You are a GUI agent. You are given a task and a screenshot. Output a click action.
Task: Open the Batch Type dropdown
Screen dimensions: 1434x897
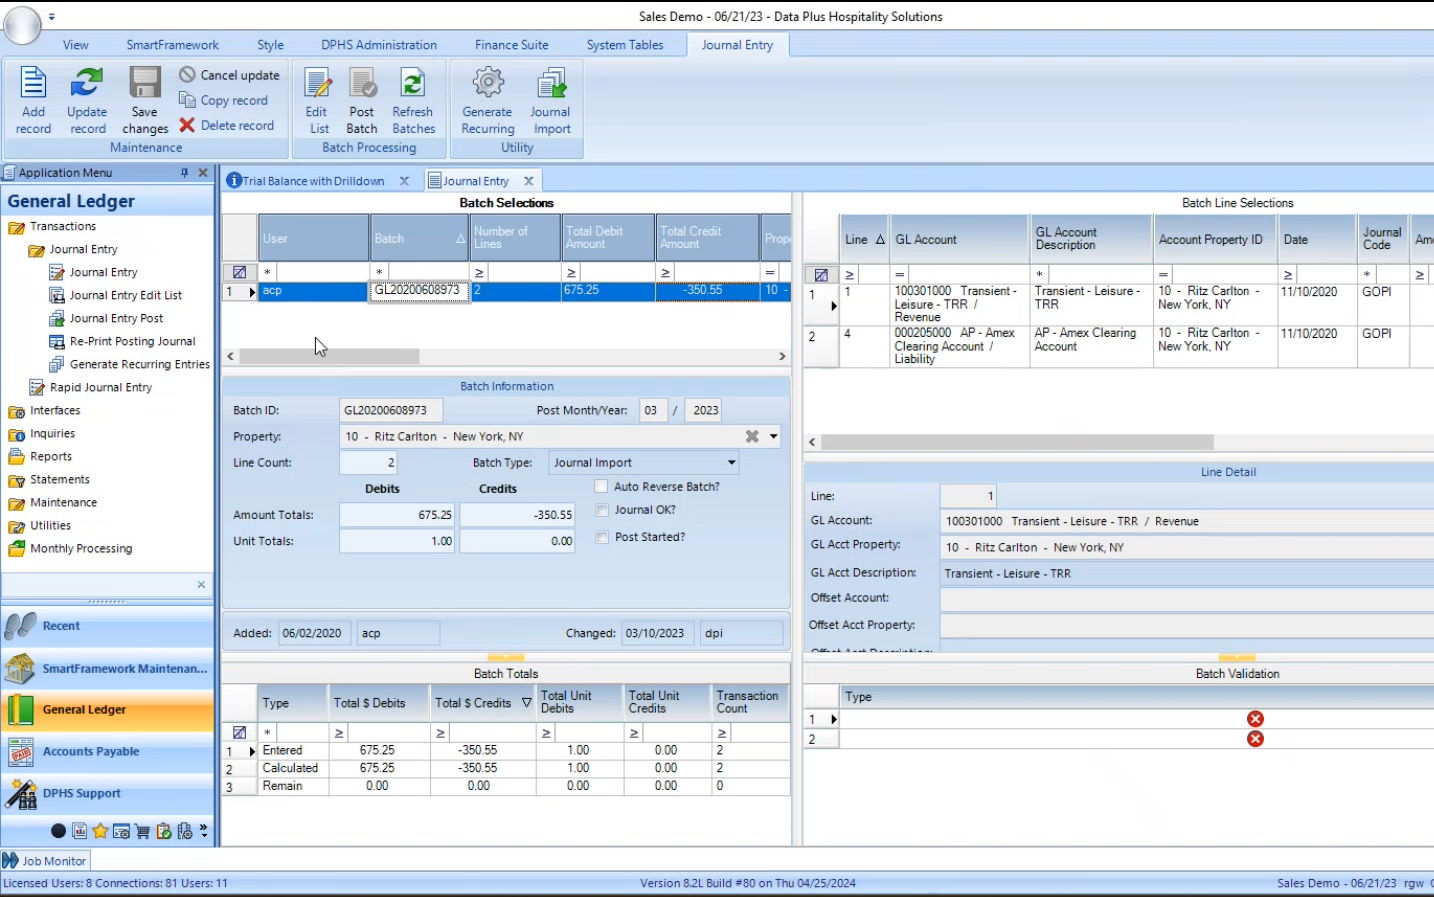coord(731,463)
